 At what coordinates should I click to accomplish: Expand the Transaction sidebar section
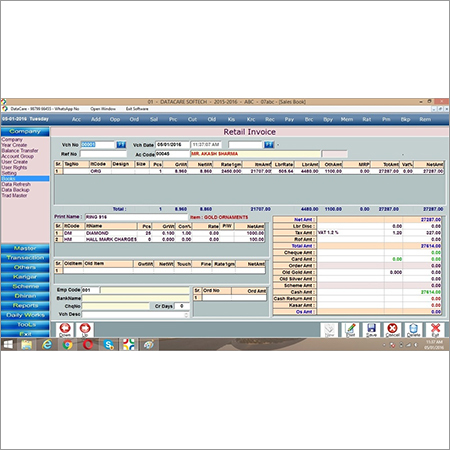[25, 258]
